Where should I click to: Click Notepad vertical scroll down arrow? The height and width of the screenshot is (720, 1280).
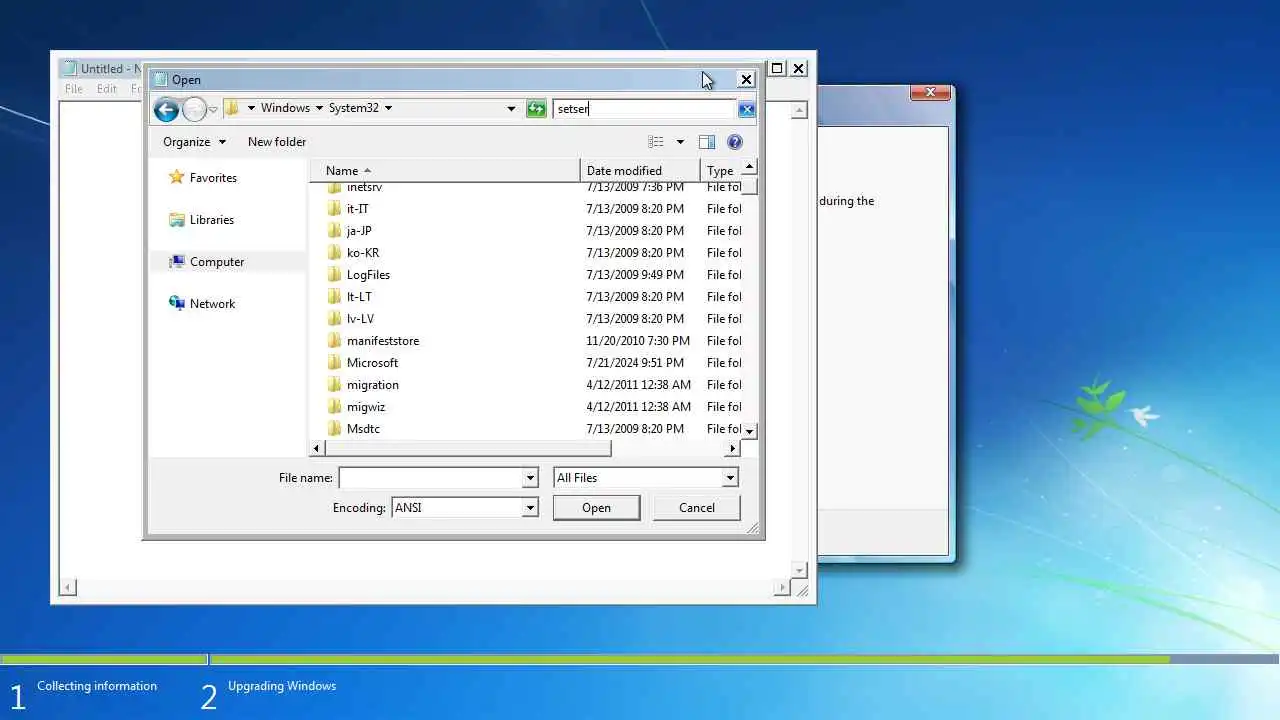pyautogui.click(x=799, y=570)
